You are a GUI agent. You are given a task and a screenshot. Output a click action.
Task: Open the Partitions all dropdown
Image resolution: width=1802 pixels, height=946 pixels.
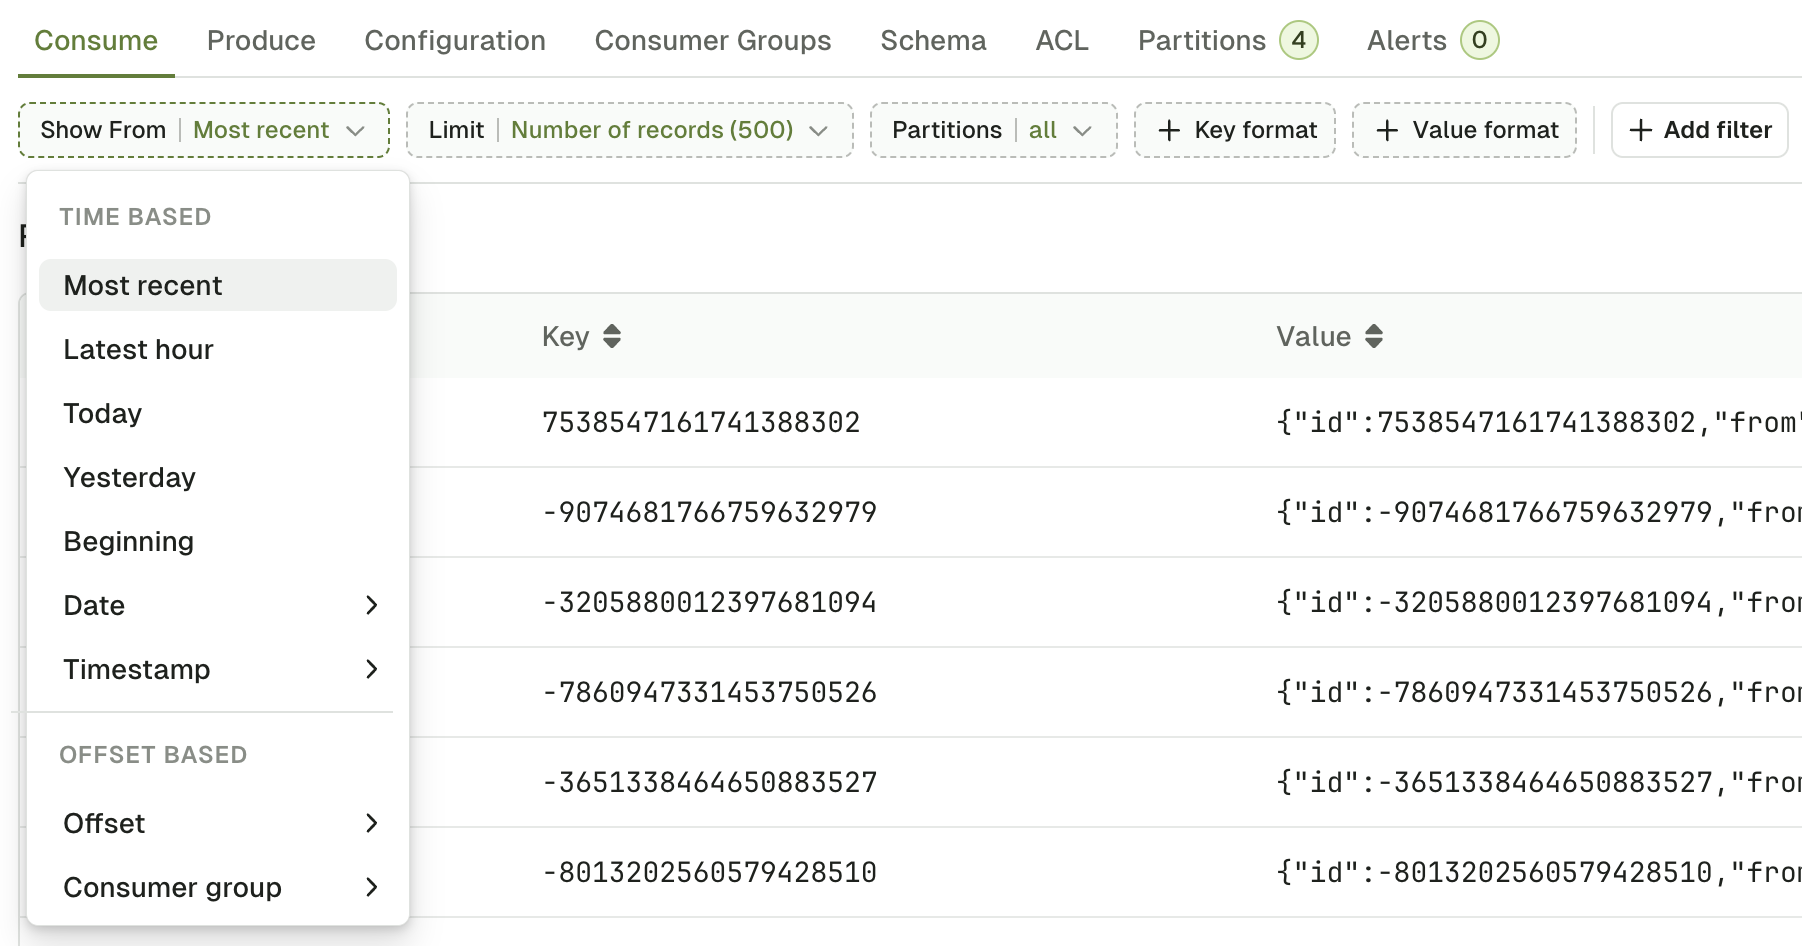(994, 130)
